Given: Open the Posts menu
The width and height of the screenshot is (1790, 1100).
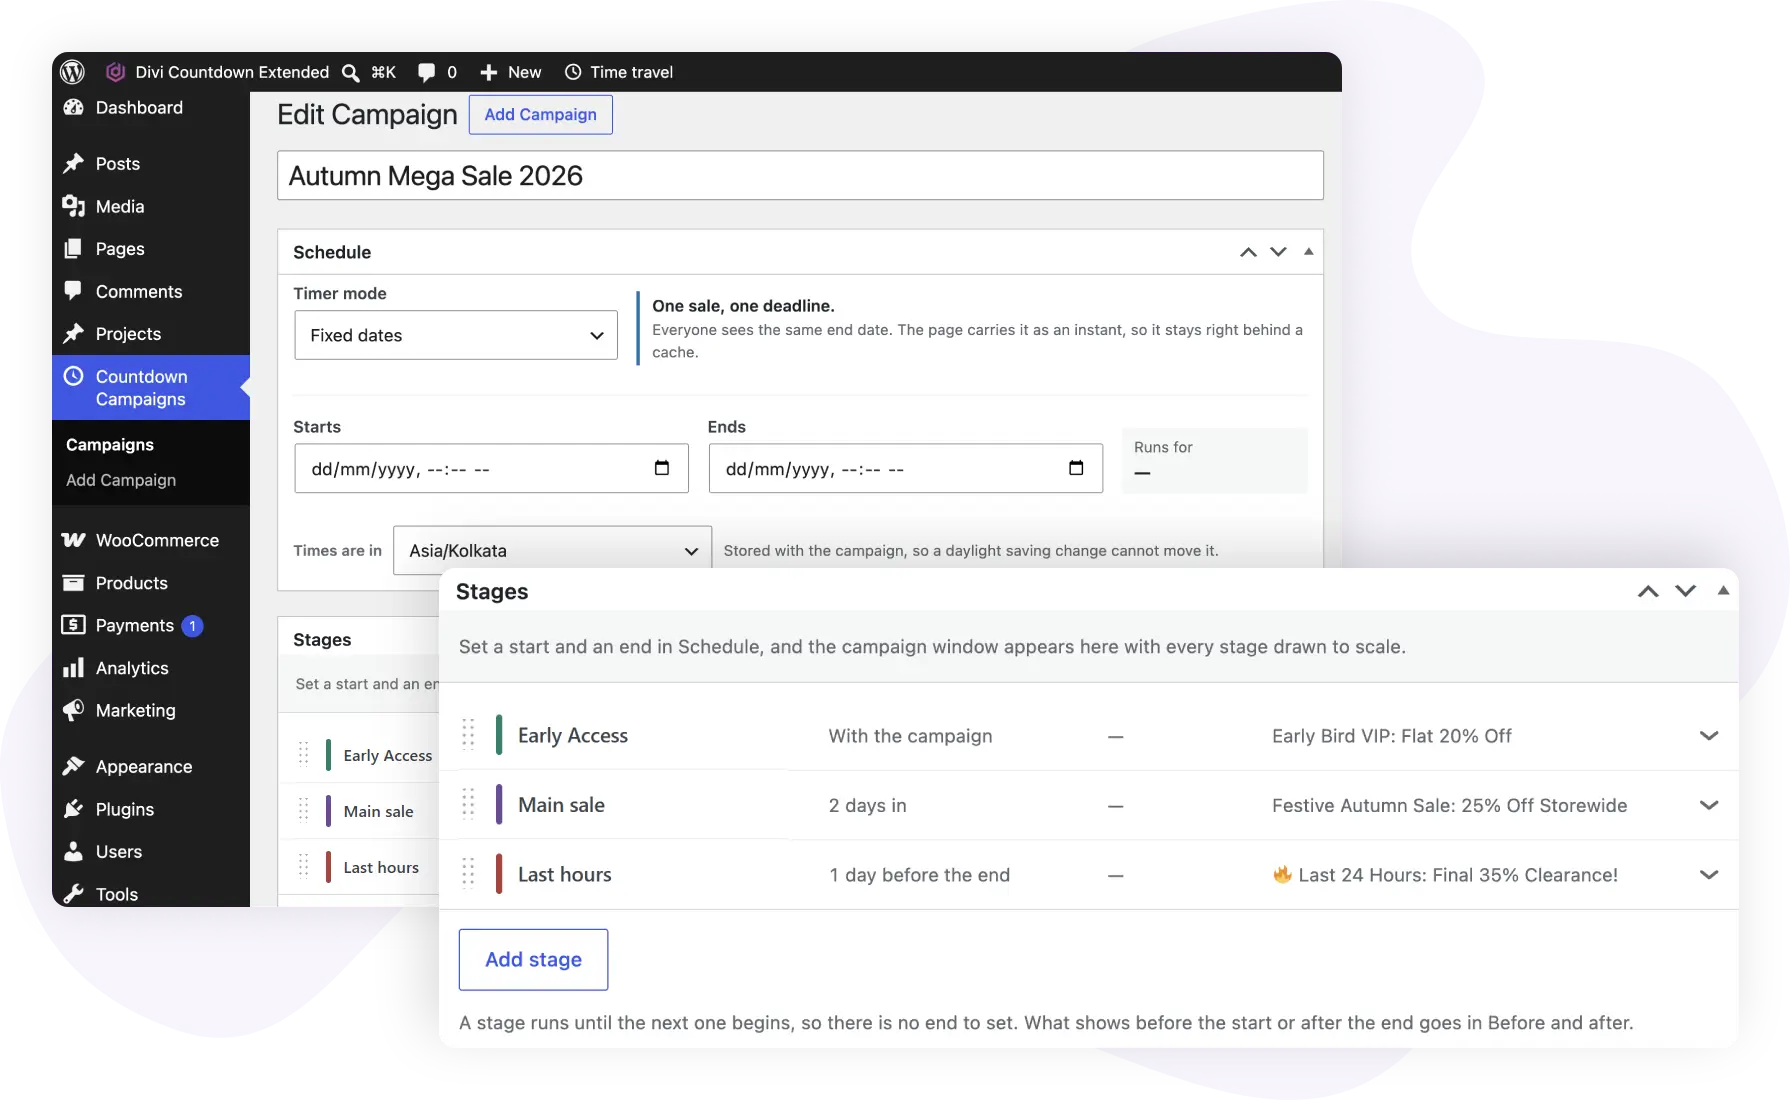Looking at the screenshot, I should (x=151, y=163).
